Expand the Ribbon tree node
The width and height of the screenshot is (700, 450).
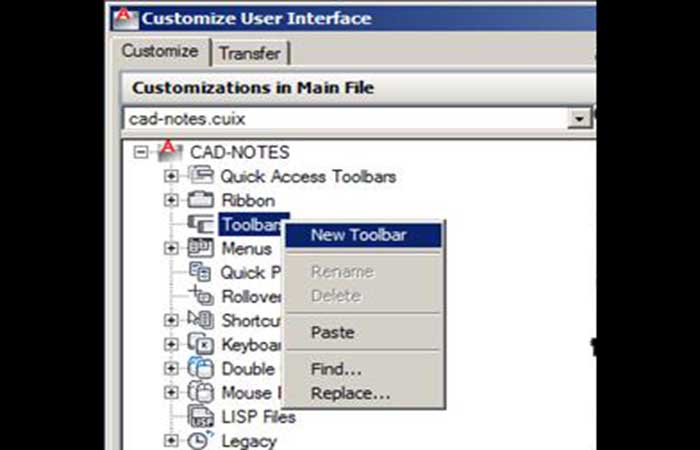pos(171,201)
